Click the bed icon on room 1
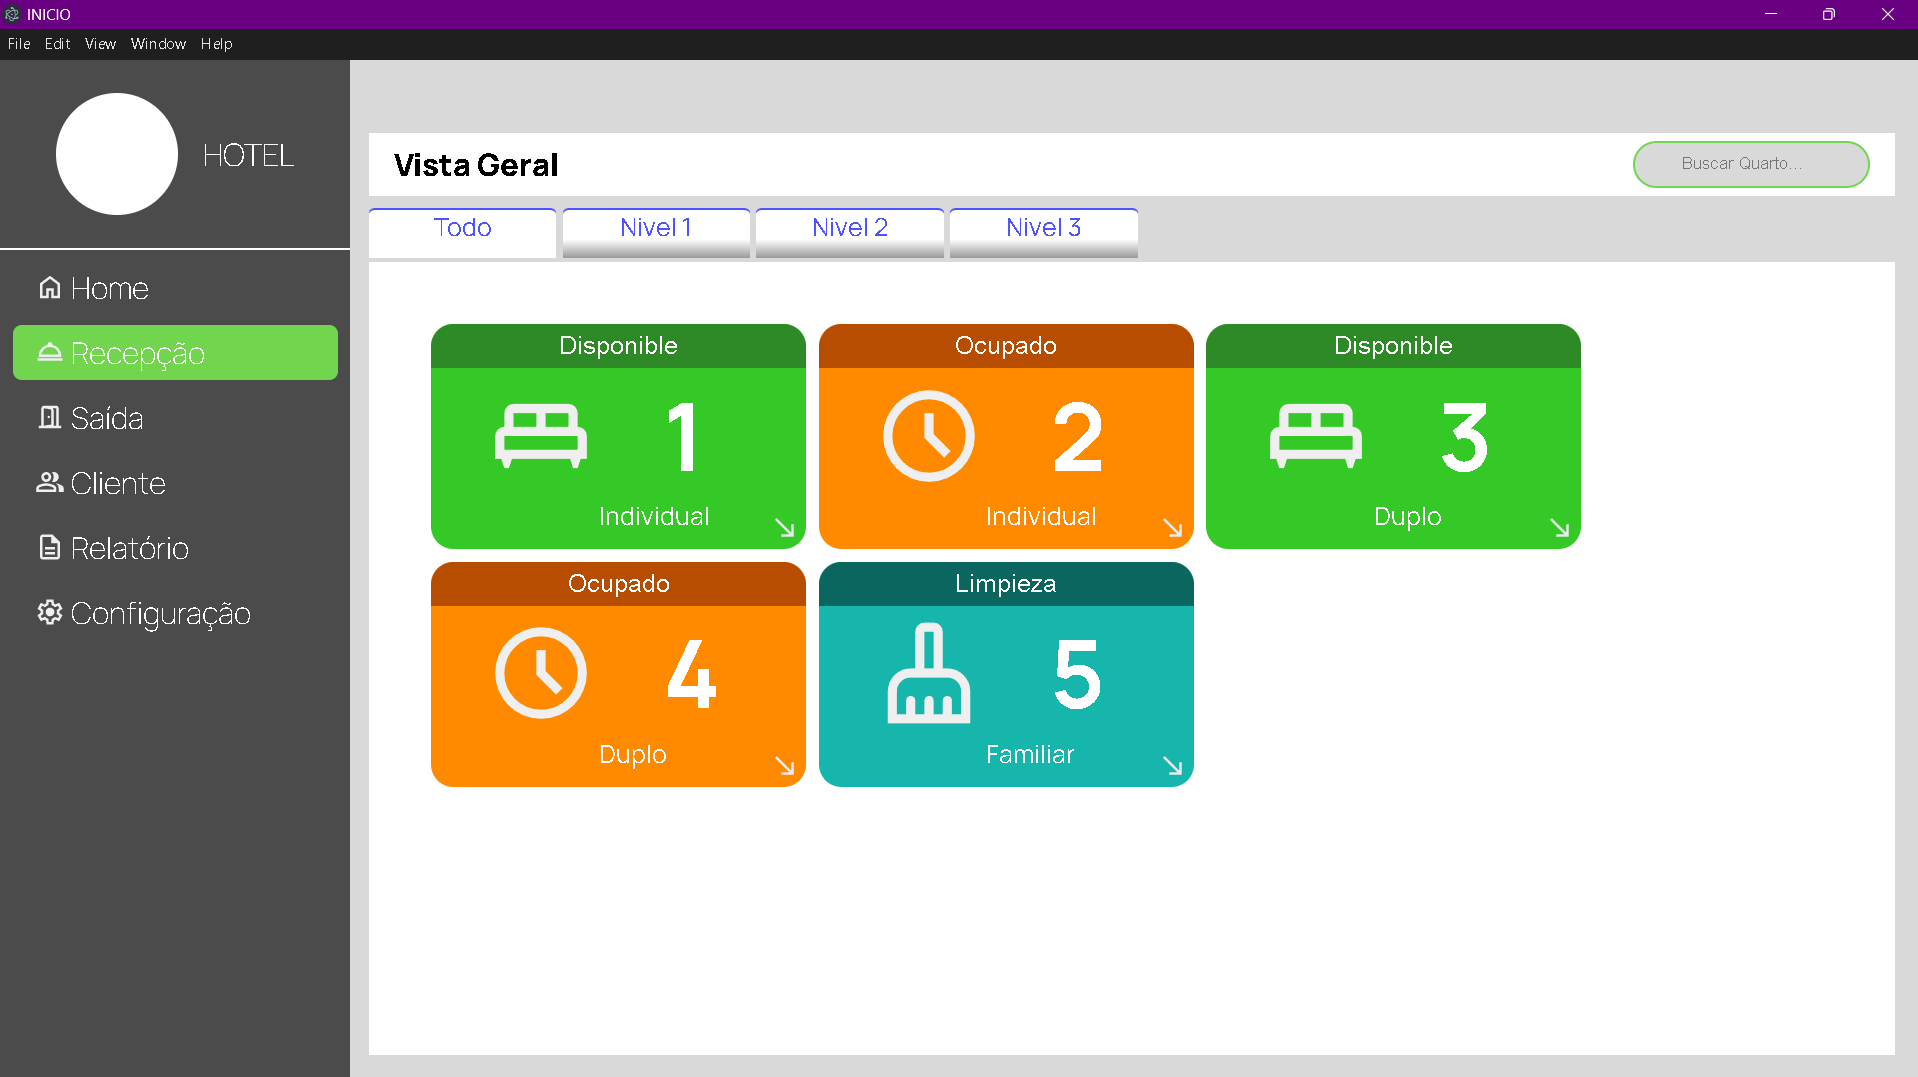This screenshot has height=1077, width=1918. pyautogui.click(x=540, y=436)
